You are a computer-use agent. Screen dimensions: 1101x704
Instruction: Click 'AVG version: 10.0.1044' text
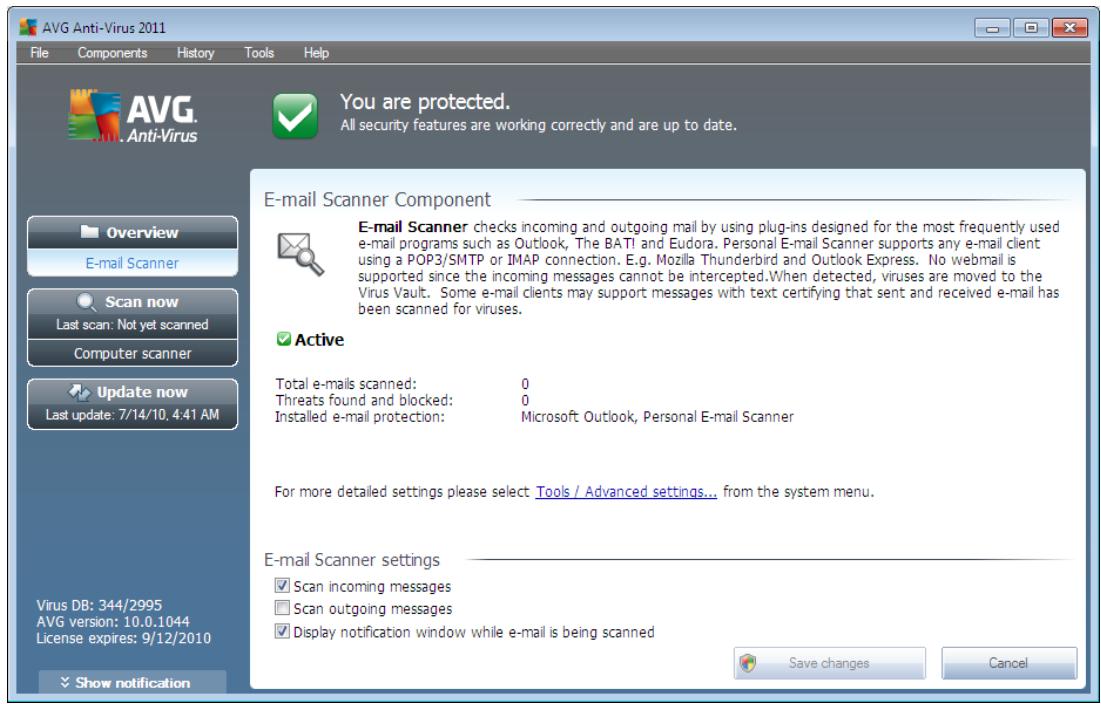[x=113, y=622]
